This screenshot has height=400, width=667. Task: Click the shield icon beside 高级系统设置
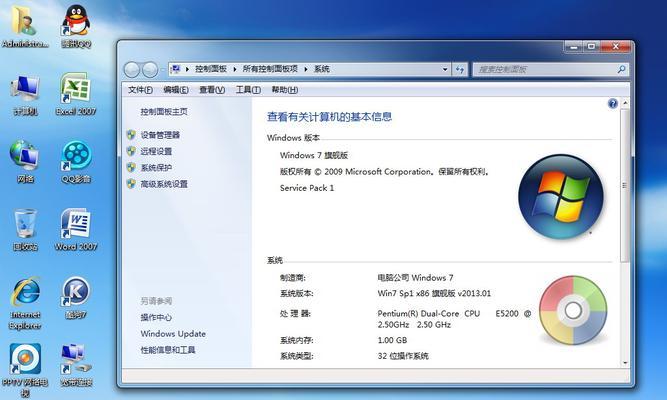point(131,184)
